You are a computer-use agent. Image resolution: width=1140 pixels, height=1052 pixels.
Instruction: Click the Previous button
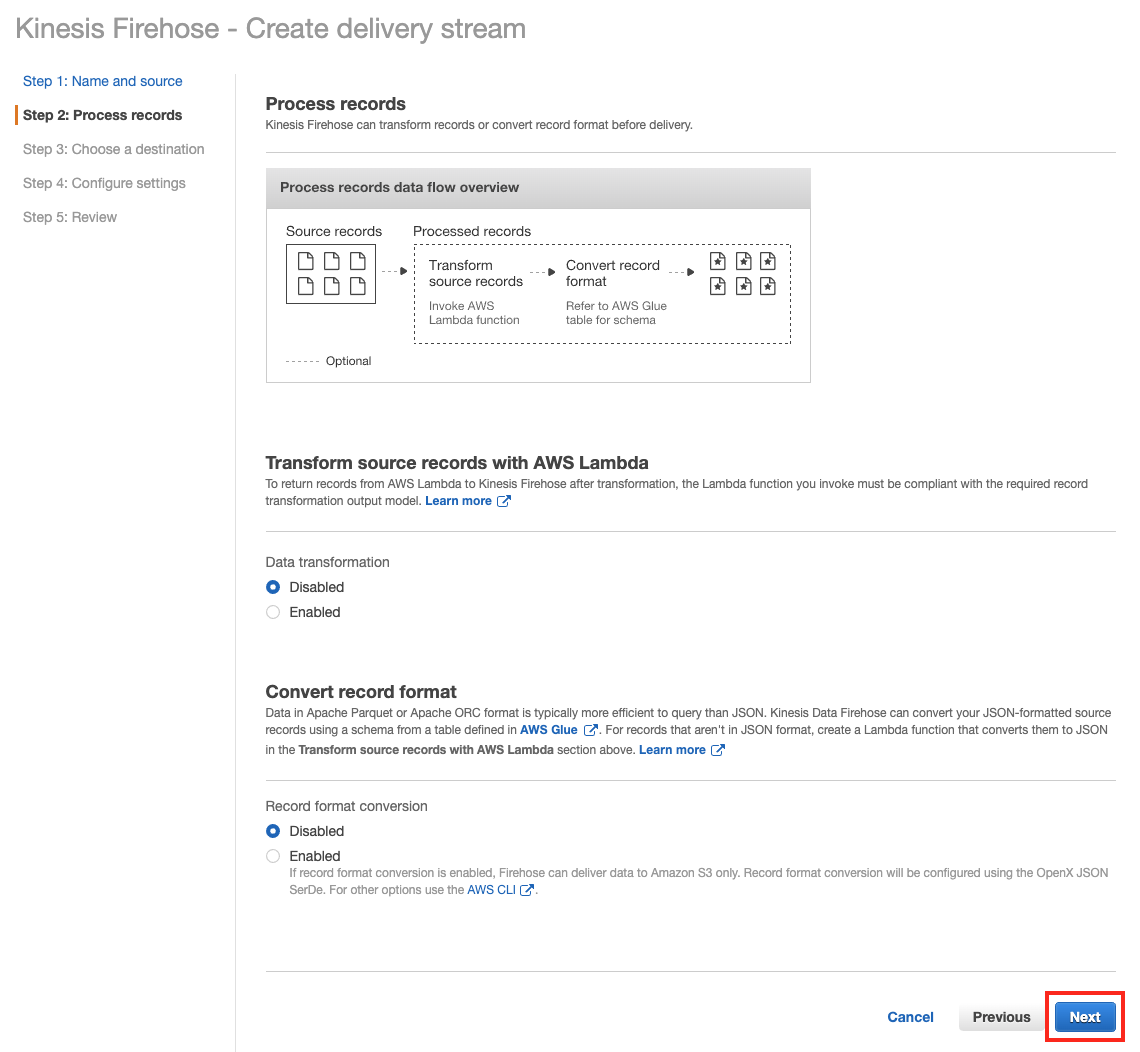click(1001, 1017)
